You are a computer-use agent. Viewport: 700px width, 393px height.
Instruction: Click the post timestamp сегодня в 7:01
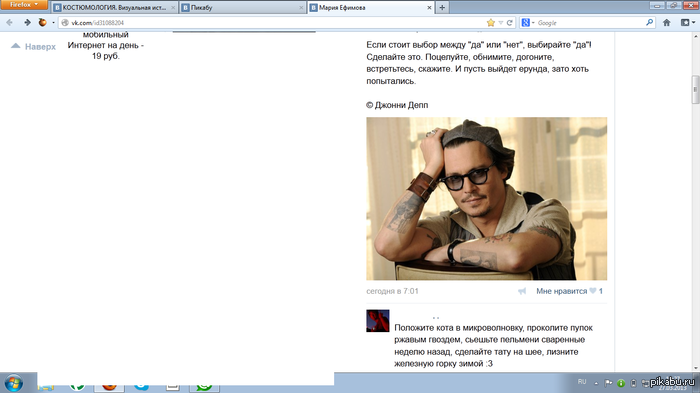[392, 291]
